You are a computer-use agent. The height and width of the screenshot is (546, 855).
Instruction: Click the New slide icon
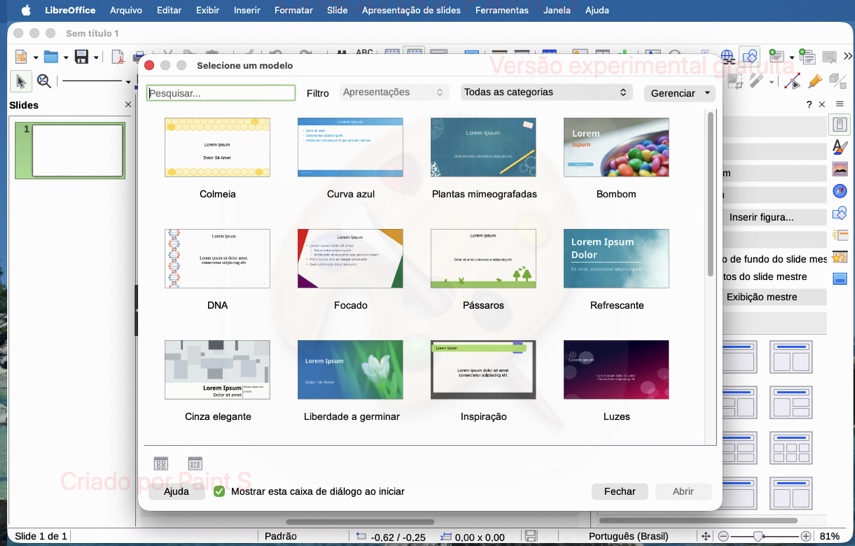[x=776, y=56]
